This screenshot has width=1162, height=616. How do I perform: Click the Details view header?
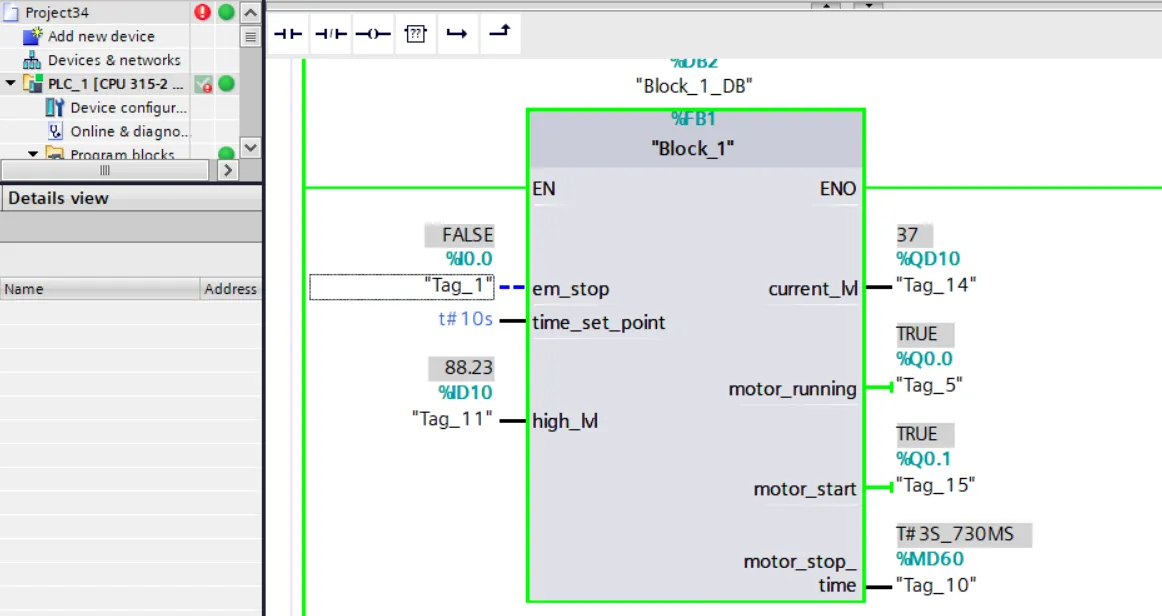130,198
